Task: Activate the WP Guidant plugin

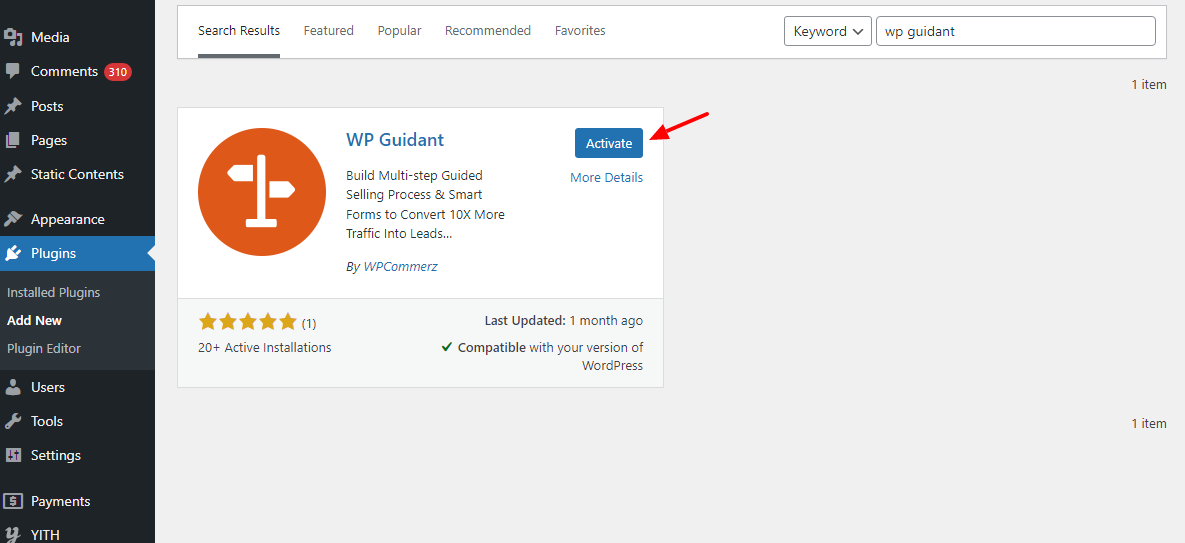Action: (x=608, y=143)
